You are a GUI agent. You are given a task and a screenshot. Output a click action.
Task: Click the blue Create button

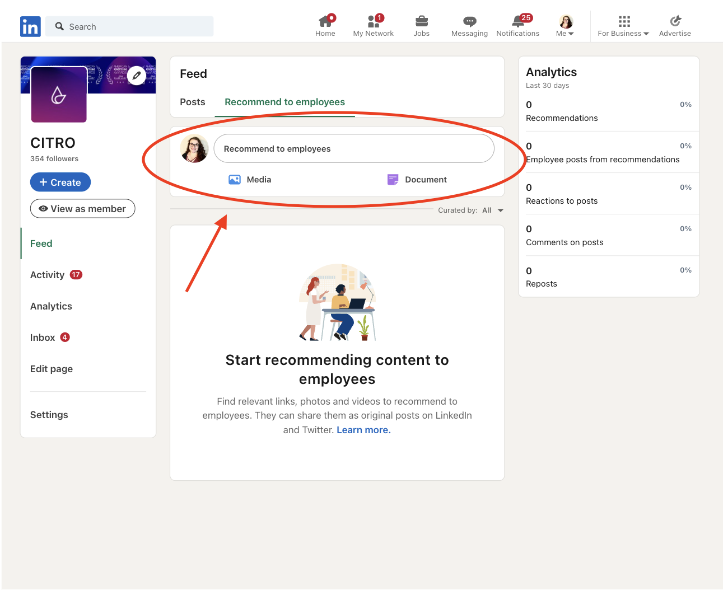click(60, 182)
